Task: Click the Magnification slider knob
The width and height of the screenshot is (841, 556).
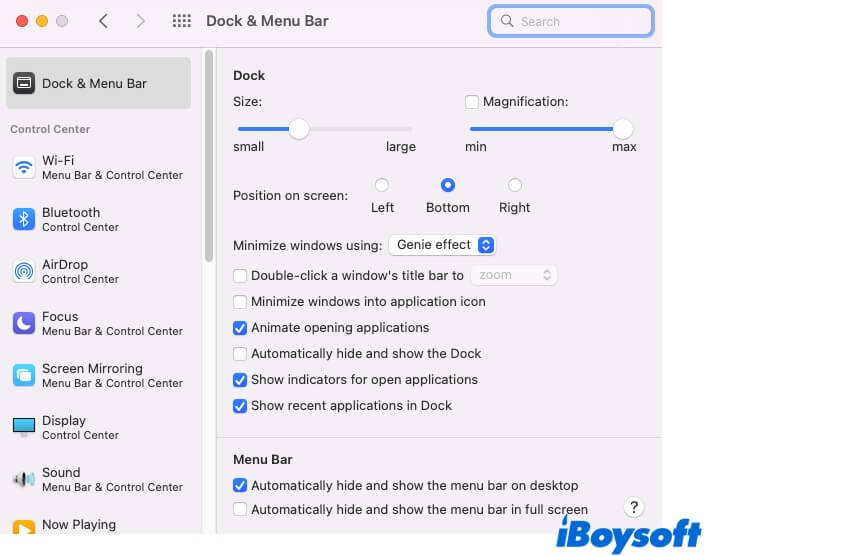Action: (622, 129)
